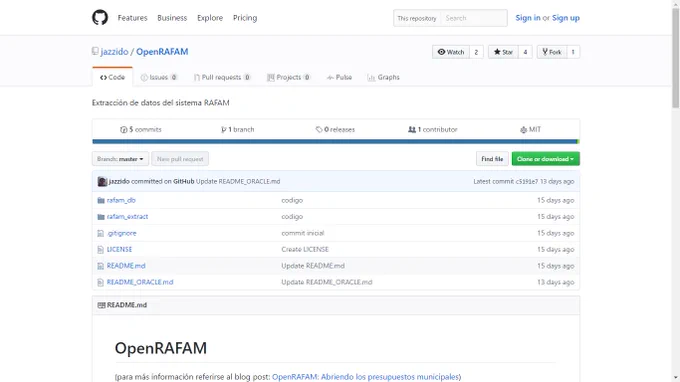Click the Sign up link
The width and height of the screenshot is (680, 382).
click(566, 18)
